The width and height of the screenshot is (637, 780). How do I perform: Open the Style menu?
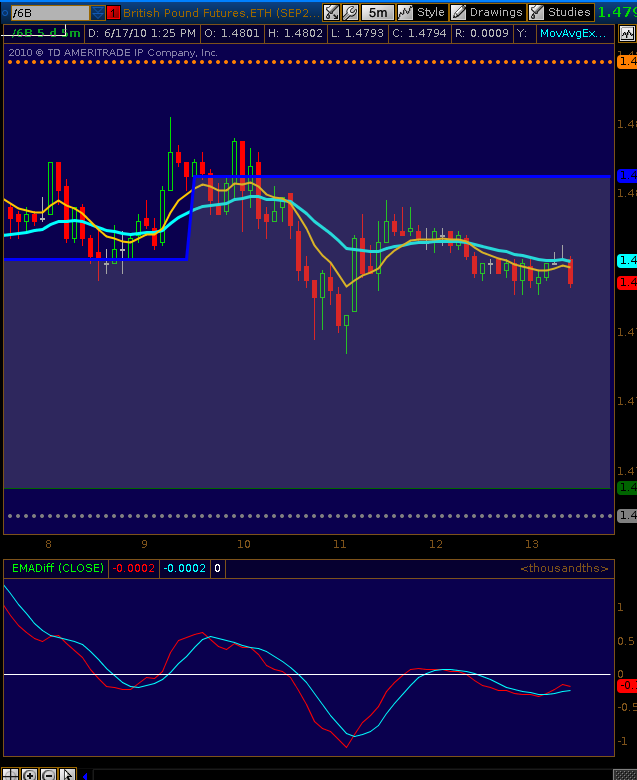[x=430, y=12]
